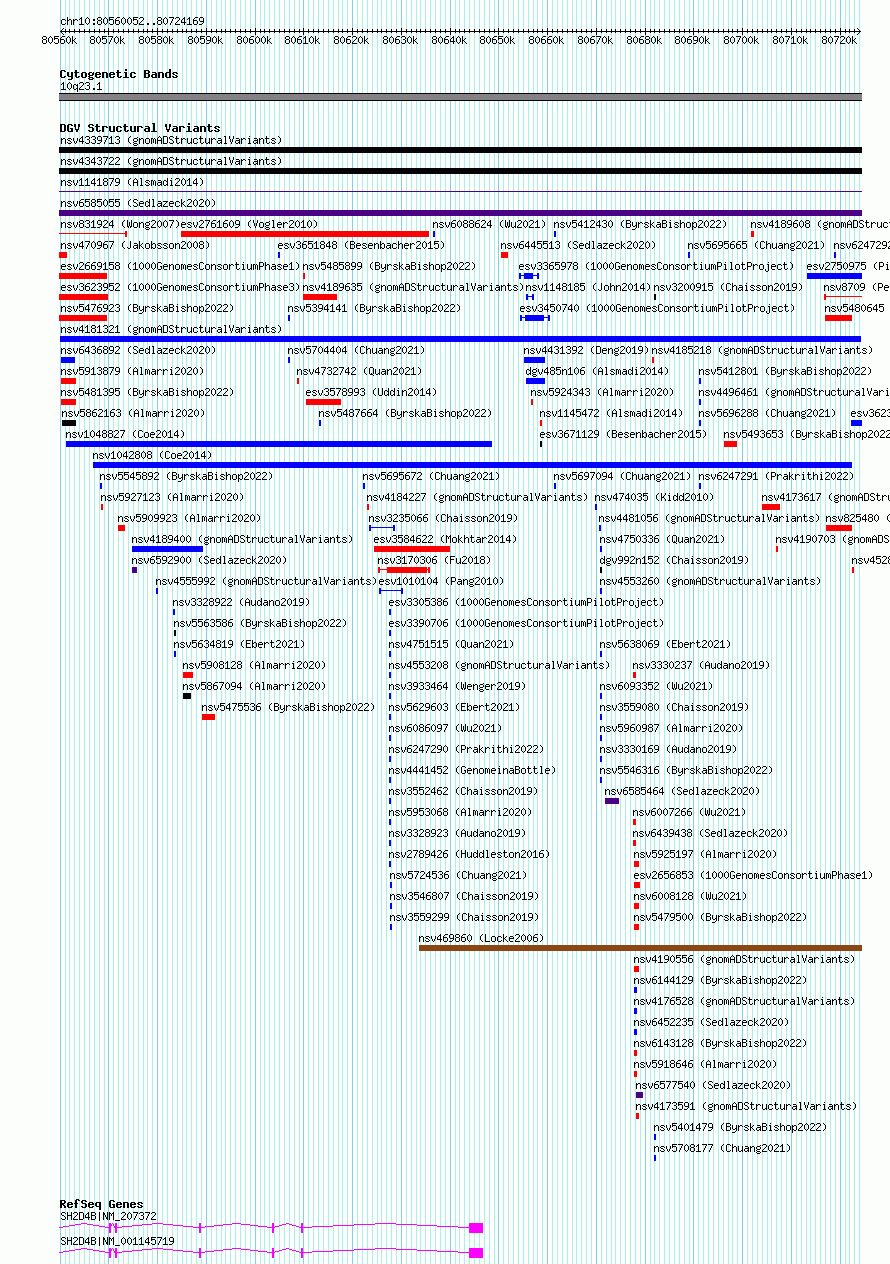The image size is (890, 1264).
Task: Select the nsv4343722 variant label
Action: point(171,161)
